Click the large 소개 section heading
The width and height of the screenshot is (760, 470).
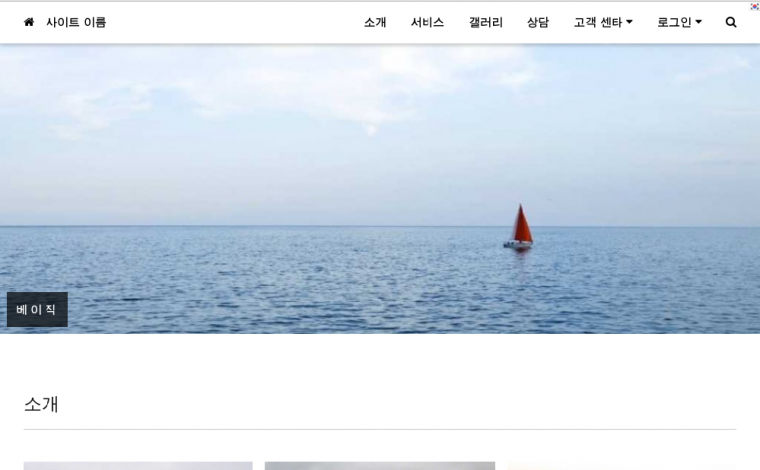[x=41, y=404]
